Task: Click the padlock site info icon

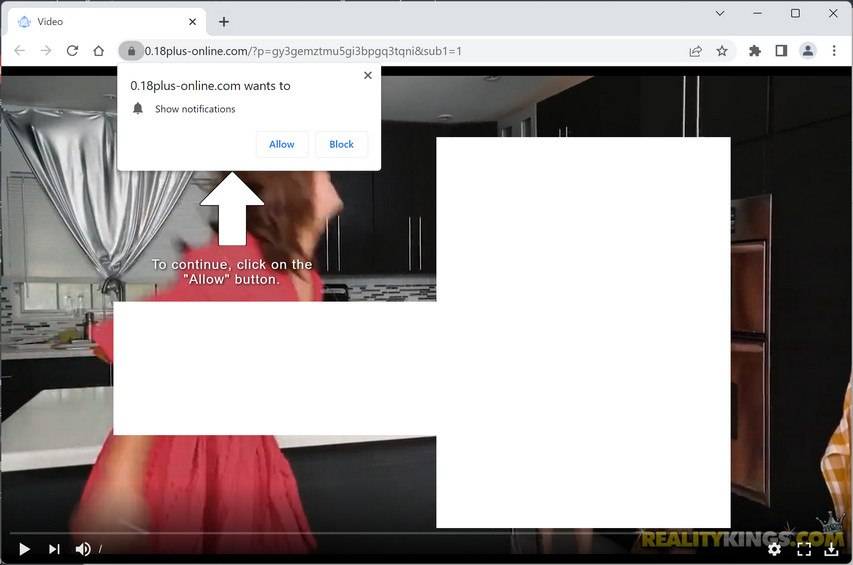Action: pos(131,51)
